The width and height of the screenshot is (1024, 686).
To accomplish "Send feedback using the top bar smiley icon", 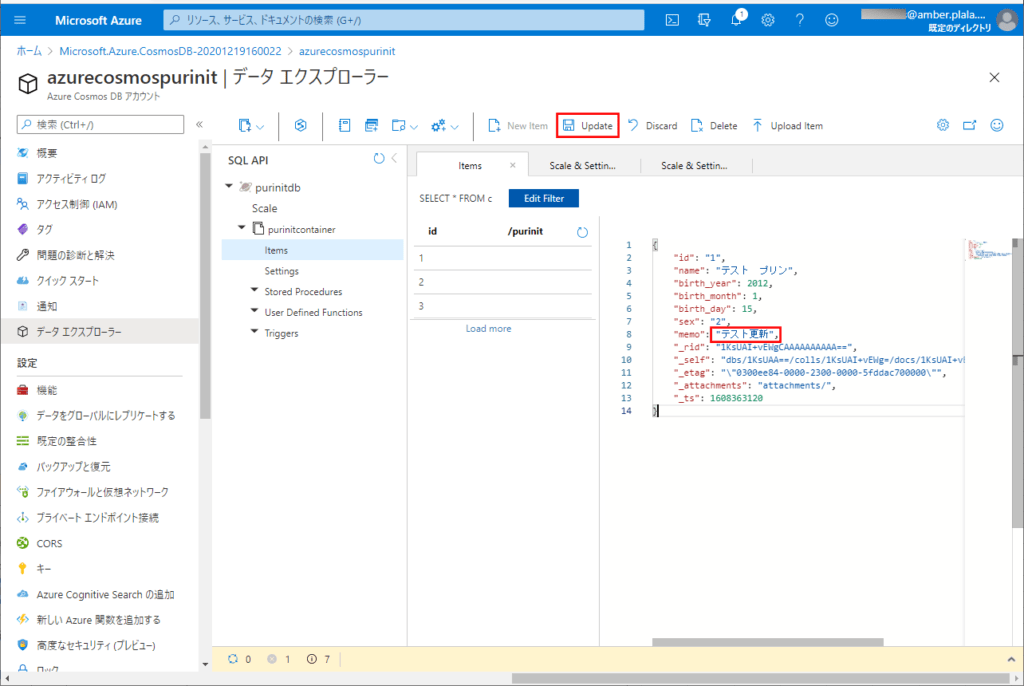I will point(830,19).
